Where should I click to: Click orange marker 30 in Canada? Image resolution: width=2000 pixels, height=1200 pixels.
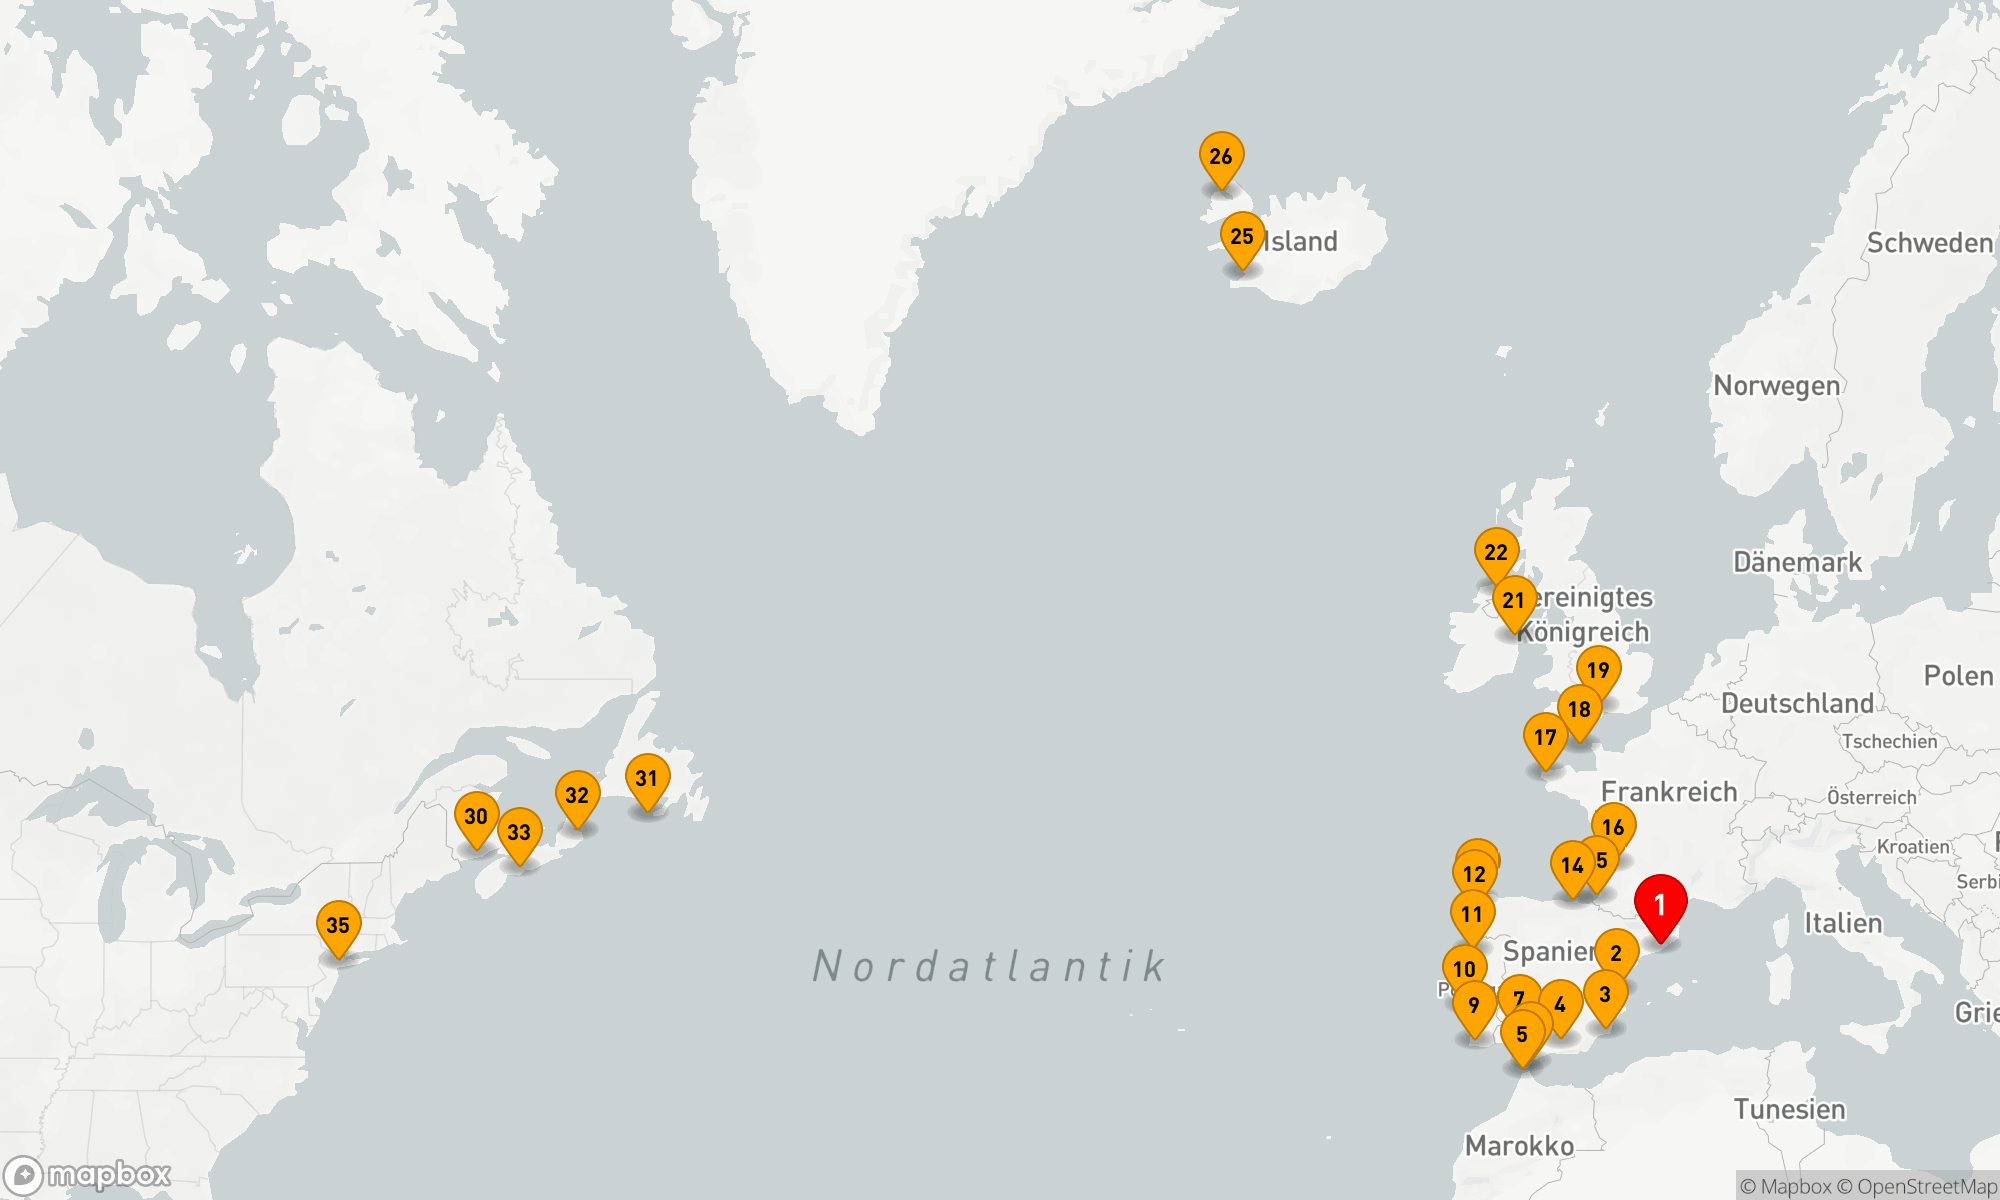(x=476, y=816)
